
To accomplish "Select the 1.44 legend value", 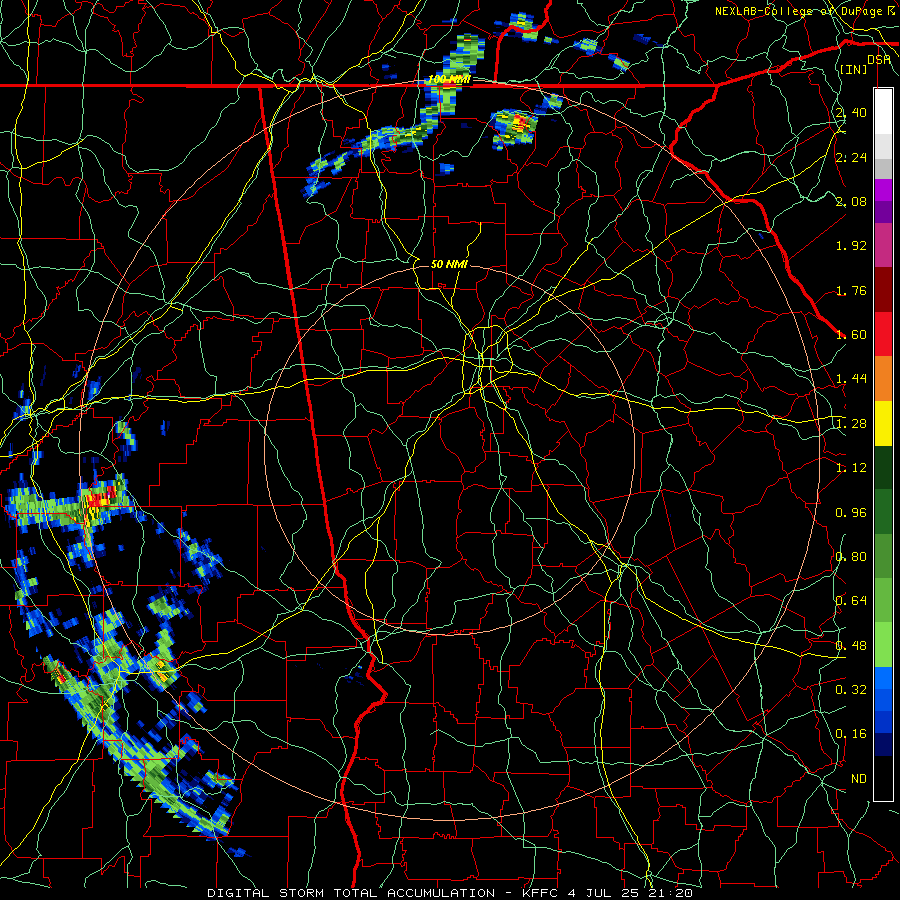I will pyautogui.click(x=851, y=379).
